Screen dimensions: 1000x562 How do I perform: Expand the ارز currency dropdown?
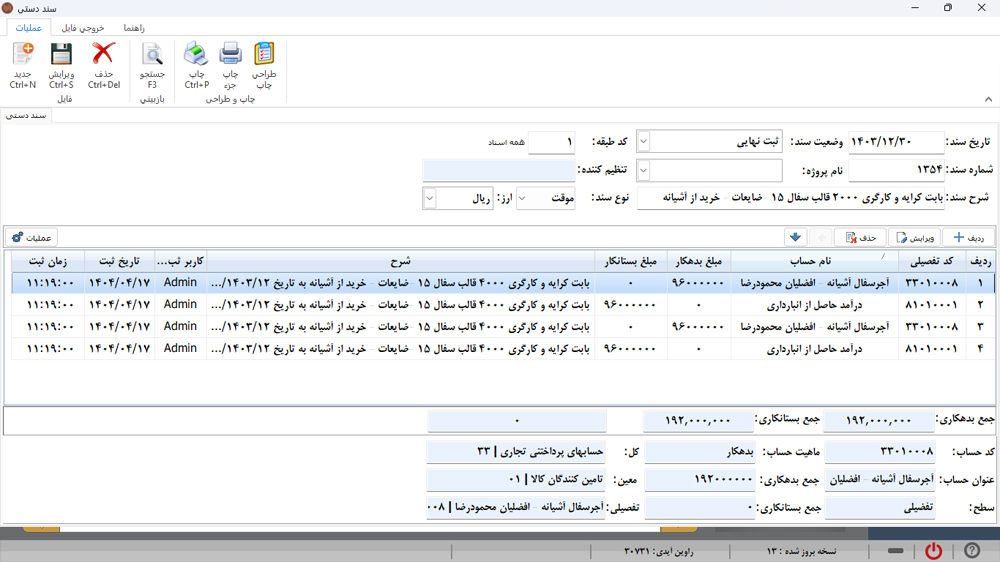point(430,199)
